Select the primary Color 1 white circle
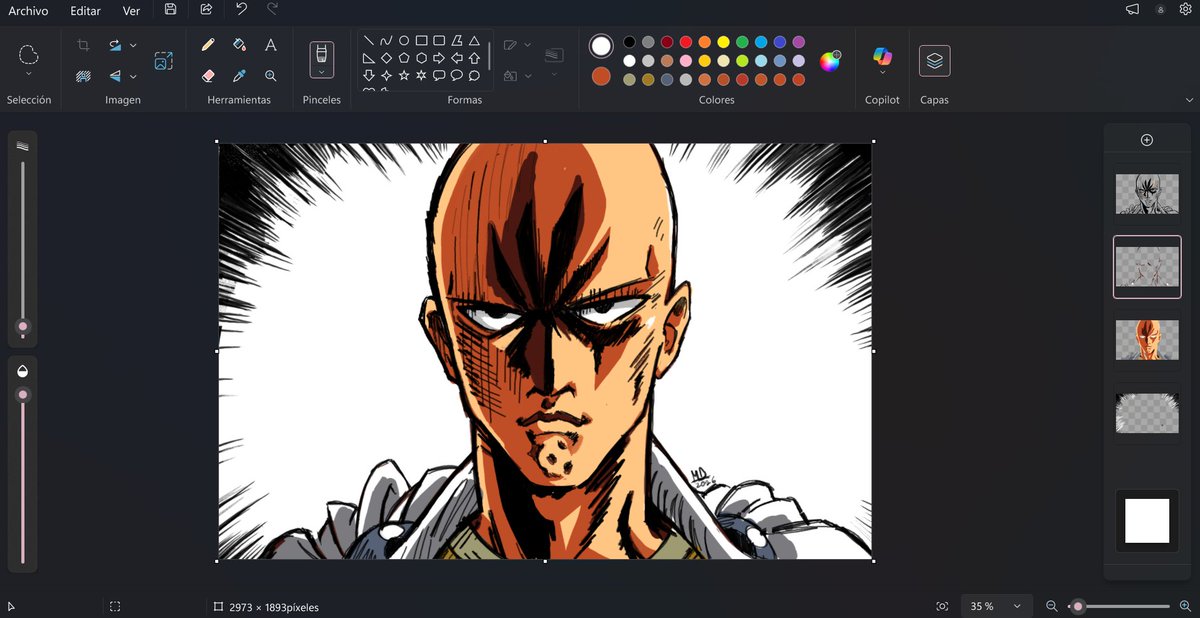Screen dimensions: 1200x618 (x=601, y=46)
